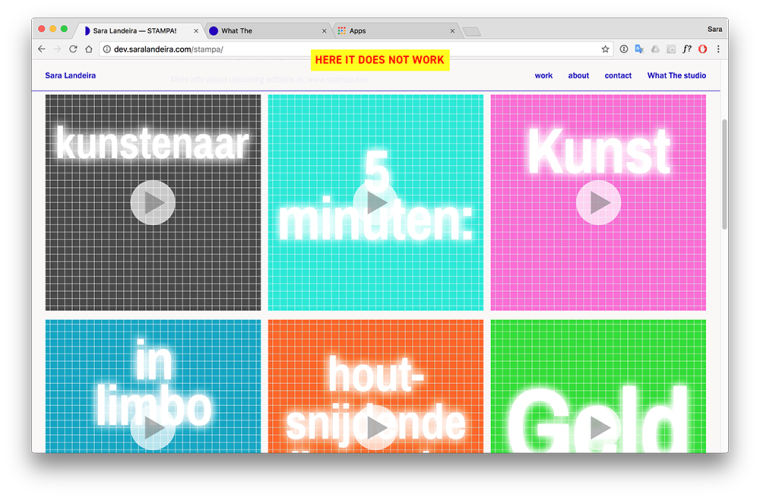Open the 'work' navigation link

[x=543, y=76]
